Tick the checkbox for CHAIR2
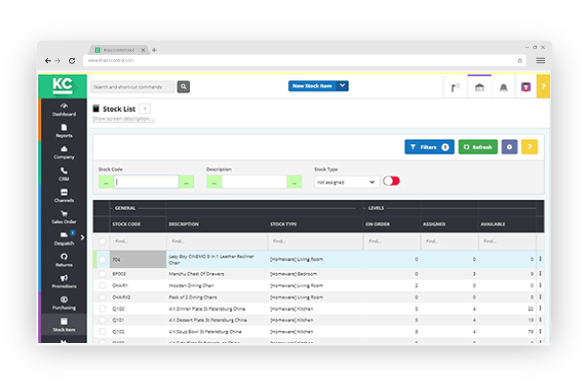Image resolution: width=588 pixels, height=382 pixels. [x=102, y=297]
